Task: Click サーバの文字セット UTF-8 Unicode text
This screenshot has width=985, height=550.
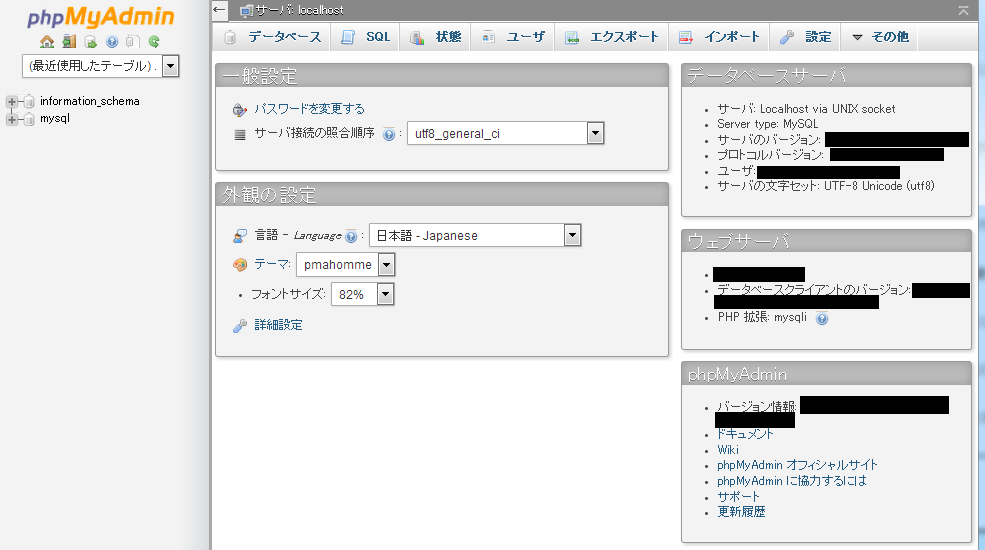Action: pyautogui.click(x=826, y=186)
